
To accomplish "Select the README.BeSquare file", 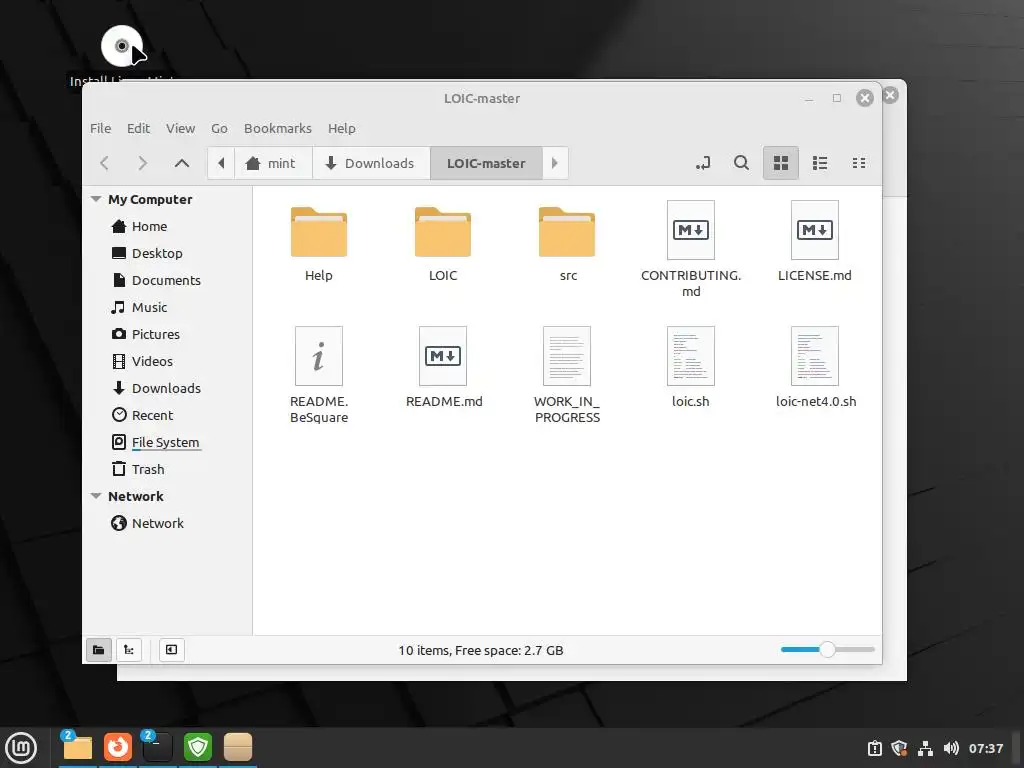I will 319,375.
